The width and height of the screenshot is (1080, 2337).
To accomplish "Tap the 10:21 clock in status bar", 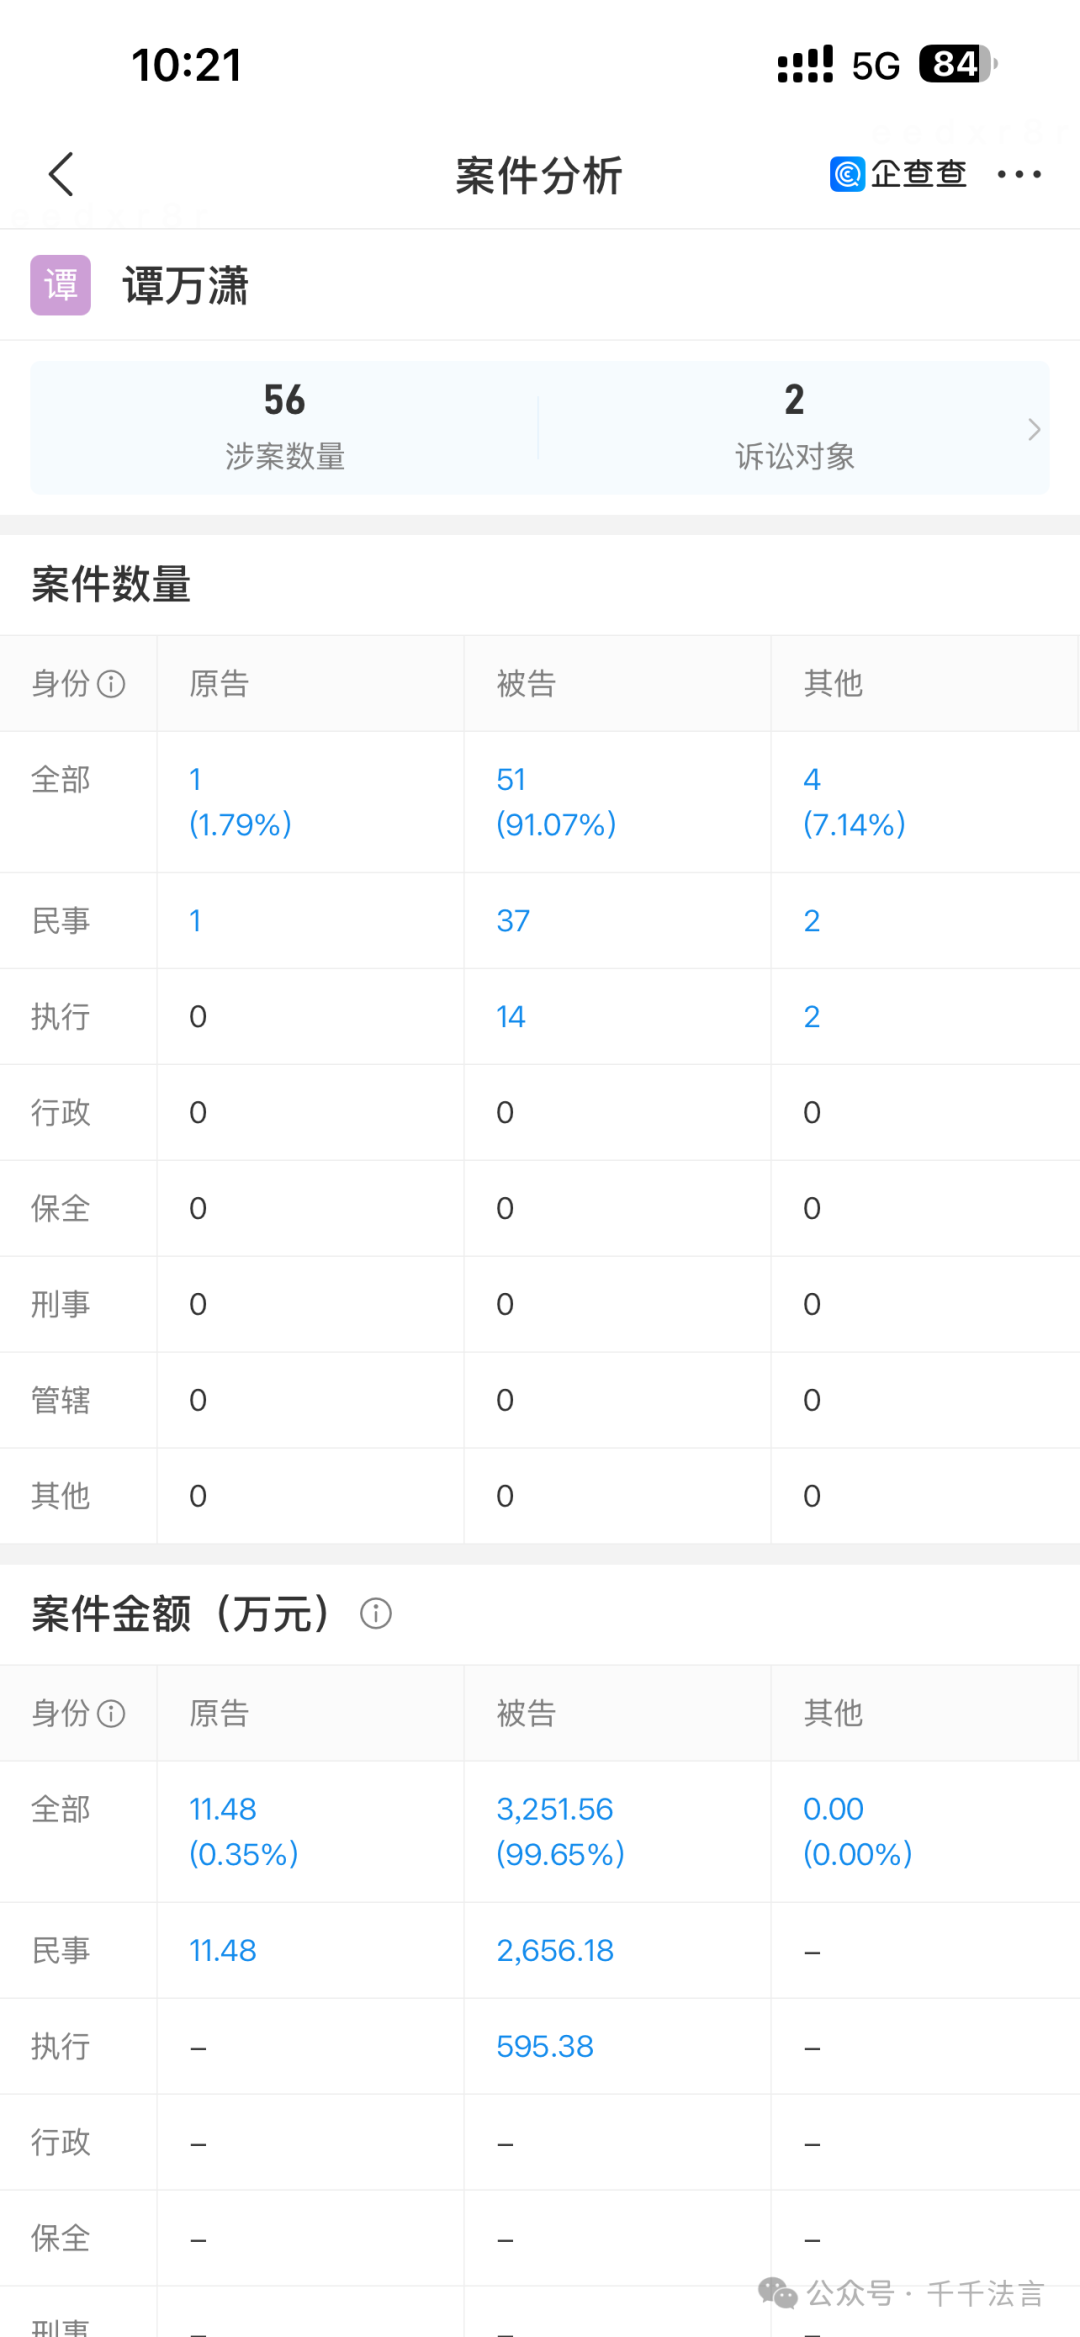I will pyautogui.click(x=187, y=66).
